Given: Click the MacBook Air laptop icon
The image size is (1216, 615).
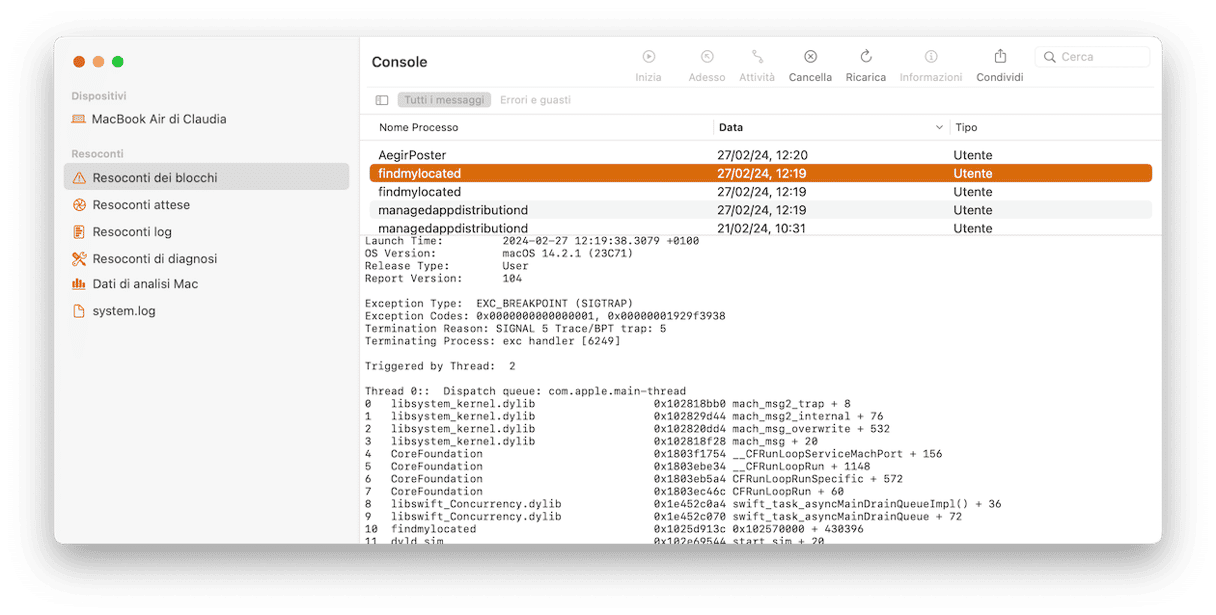Looking at the screenshot, I should coord(79,119).
